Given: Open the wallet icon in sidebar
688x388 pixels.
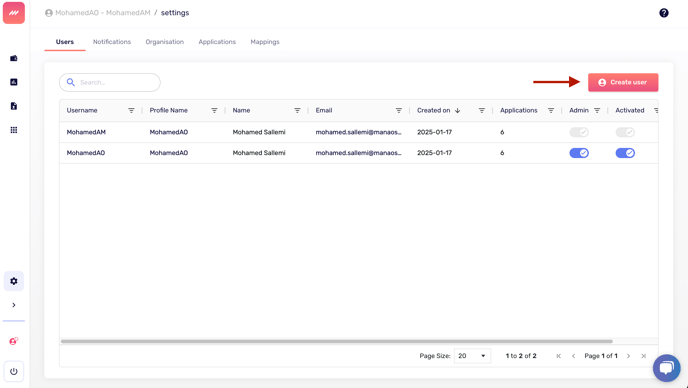Looking at the screenshot, I should click(x=14, y=58).
